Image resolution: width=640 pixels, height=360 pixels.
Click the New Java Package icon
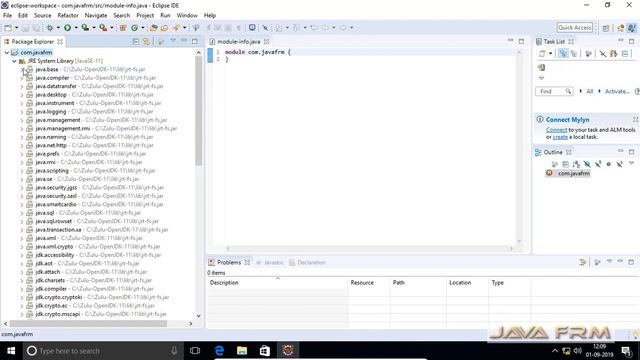coord(123,28)
